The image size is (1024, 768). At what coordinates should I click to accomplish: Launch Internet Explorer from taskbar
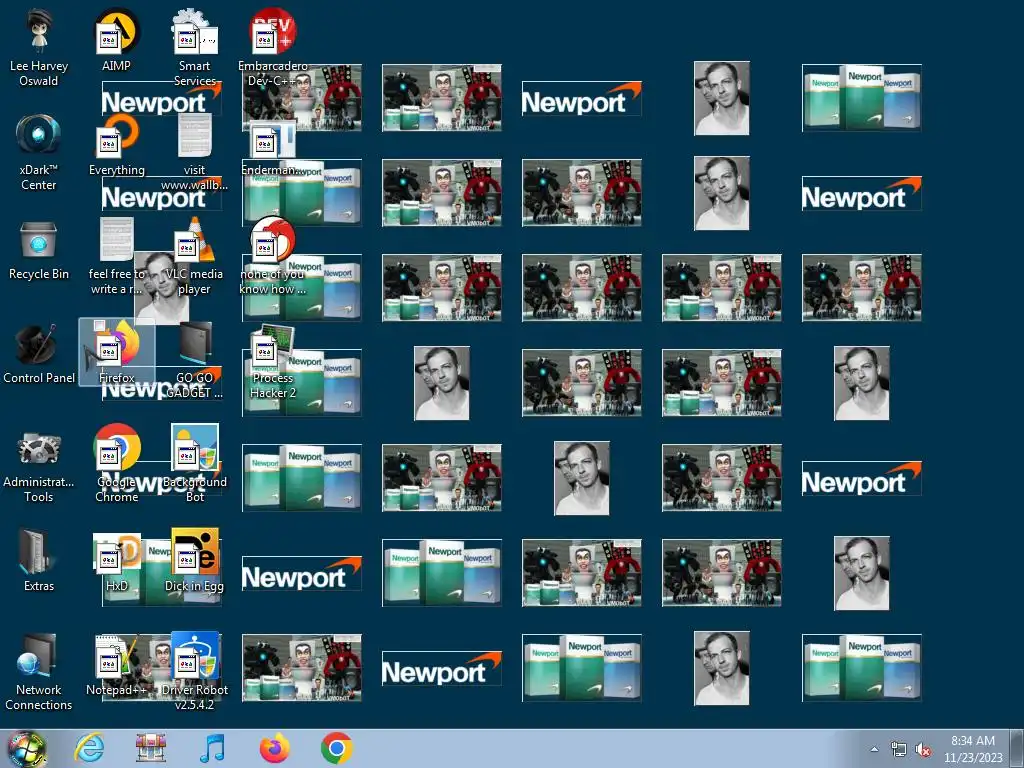coord(89,748)
